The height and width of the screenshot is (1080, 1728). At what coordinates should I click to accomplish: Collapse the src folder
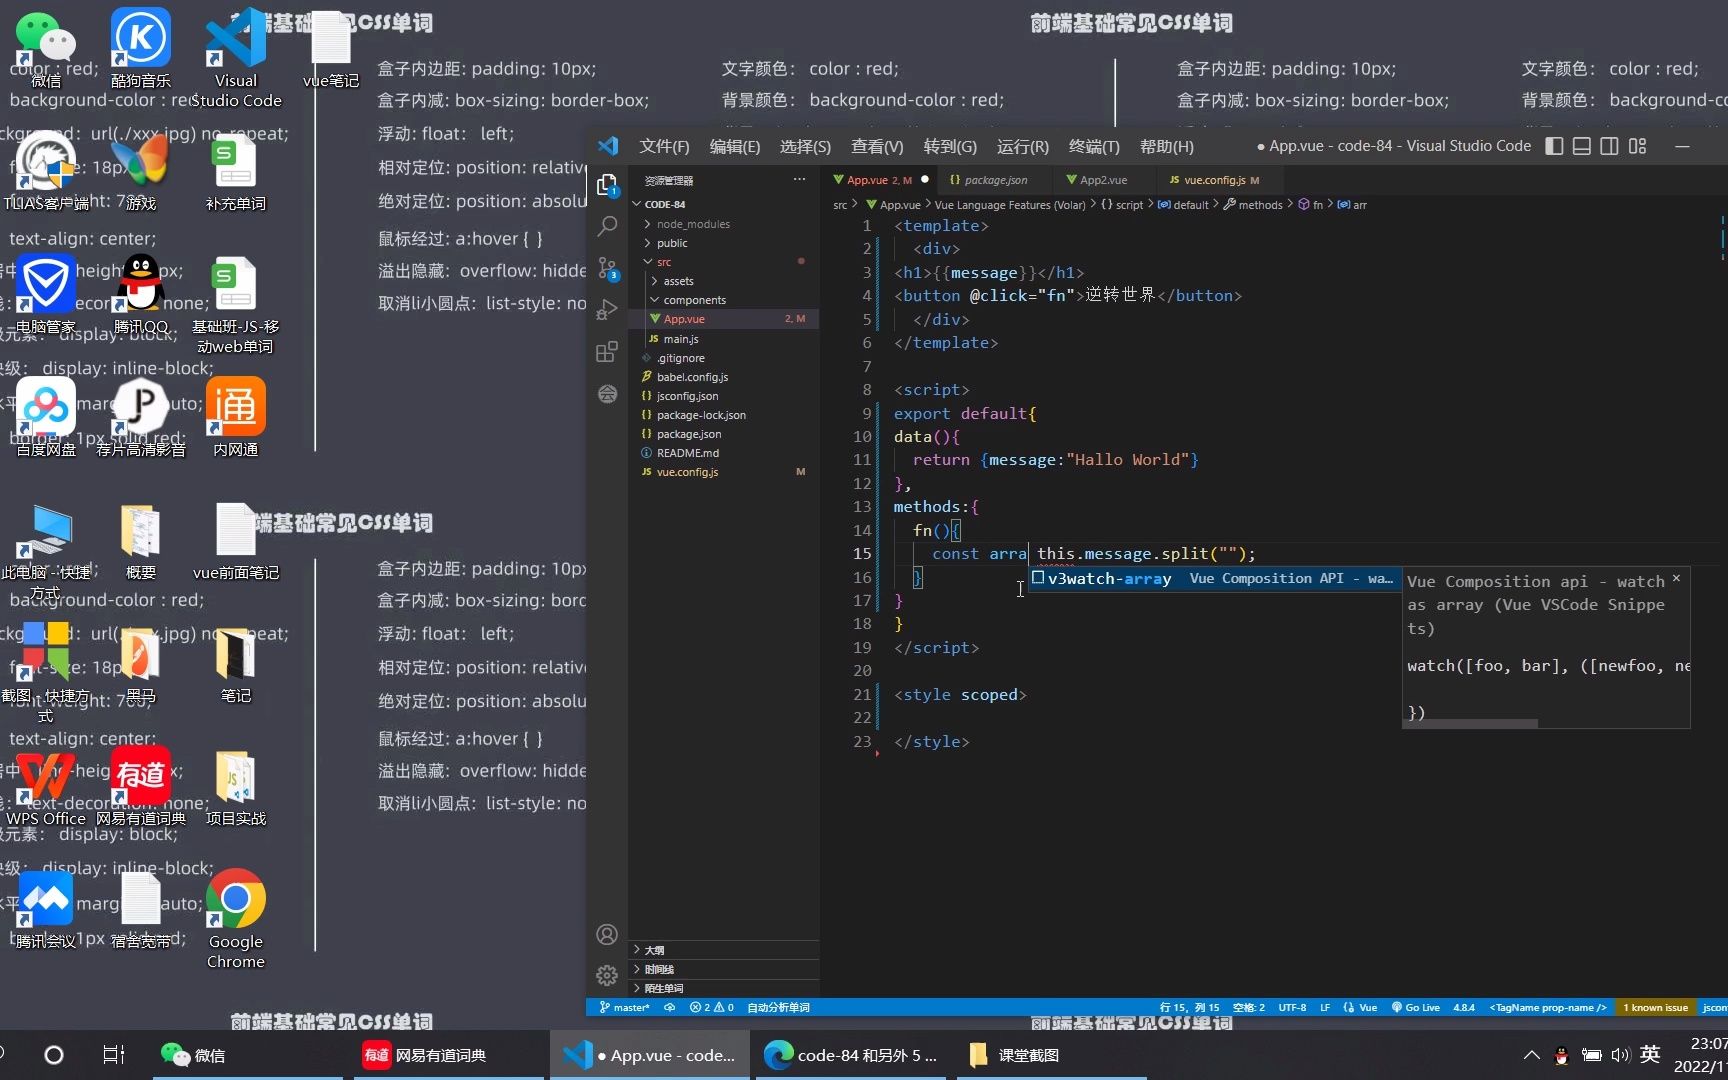click(664, 262)
